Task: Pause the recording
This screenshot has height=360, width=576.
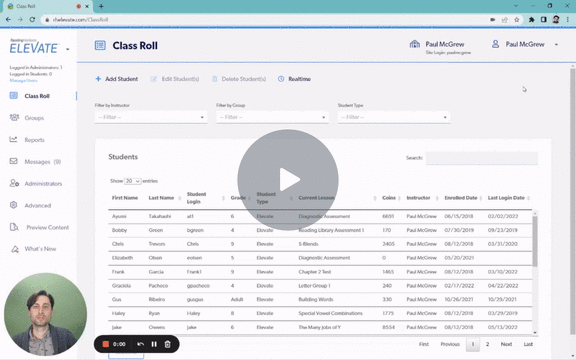Action: click(x=154, y=344)
